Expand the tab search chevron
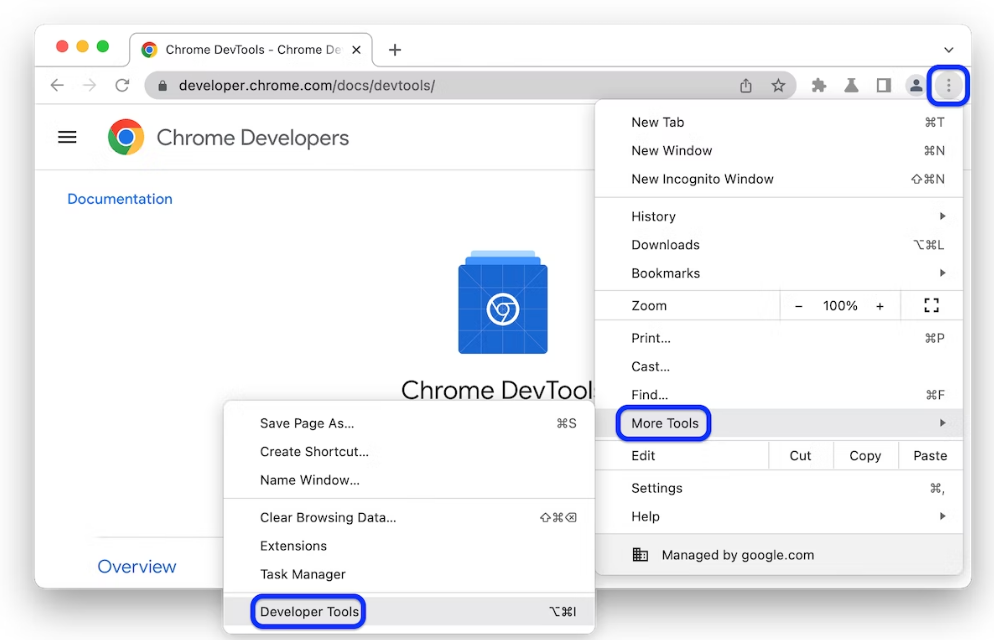Screen dimensions: 994x640 [948, 49]
